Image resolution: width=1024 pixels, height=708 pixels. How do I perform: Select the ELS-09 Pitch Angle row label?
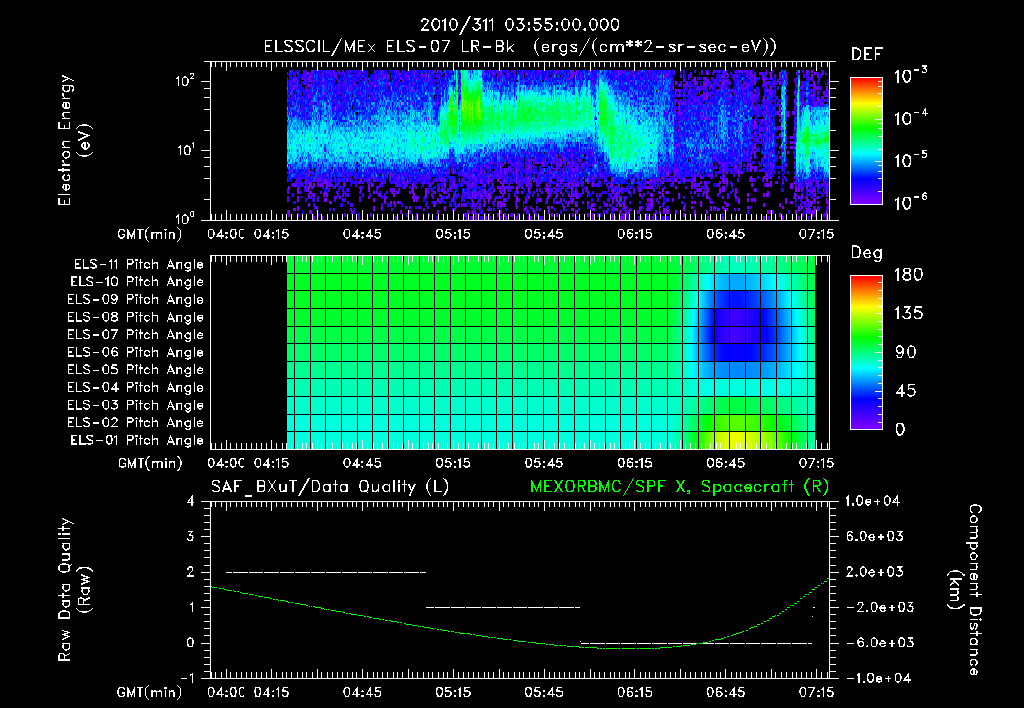[136, 300]
